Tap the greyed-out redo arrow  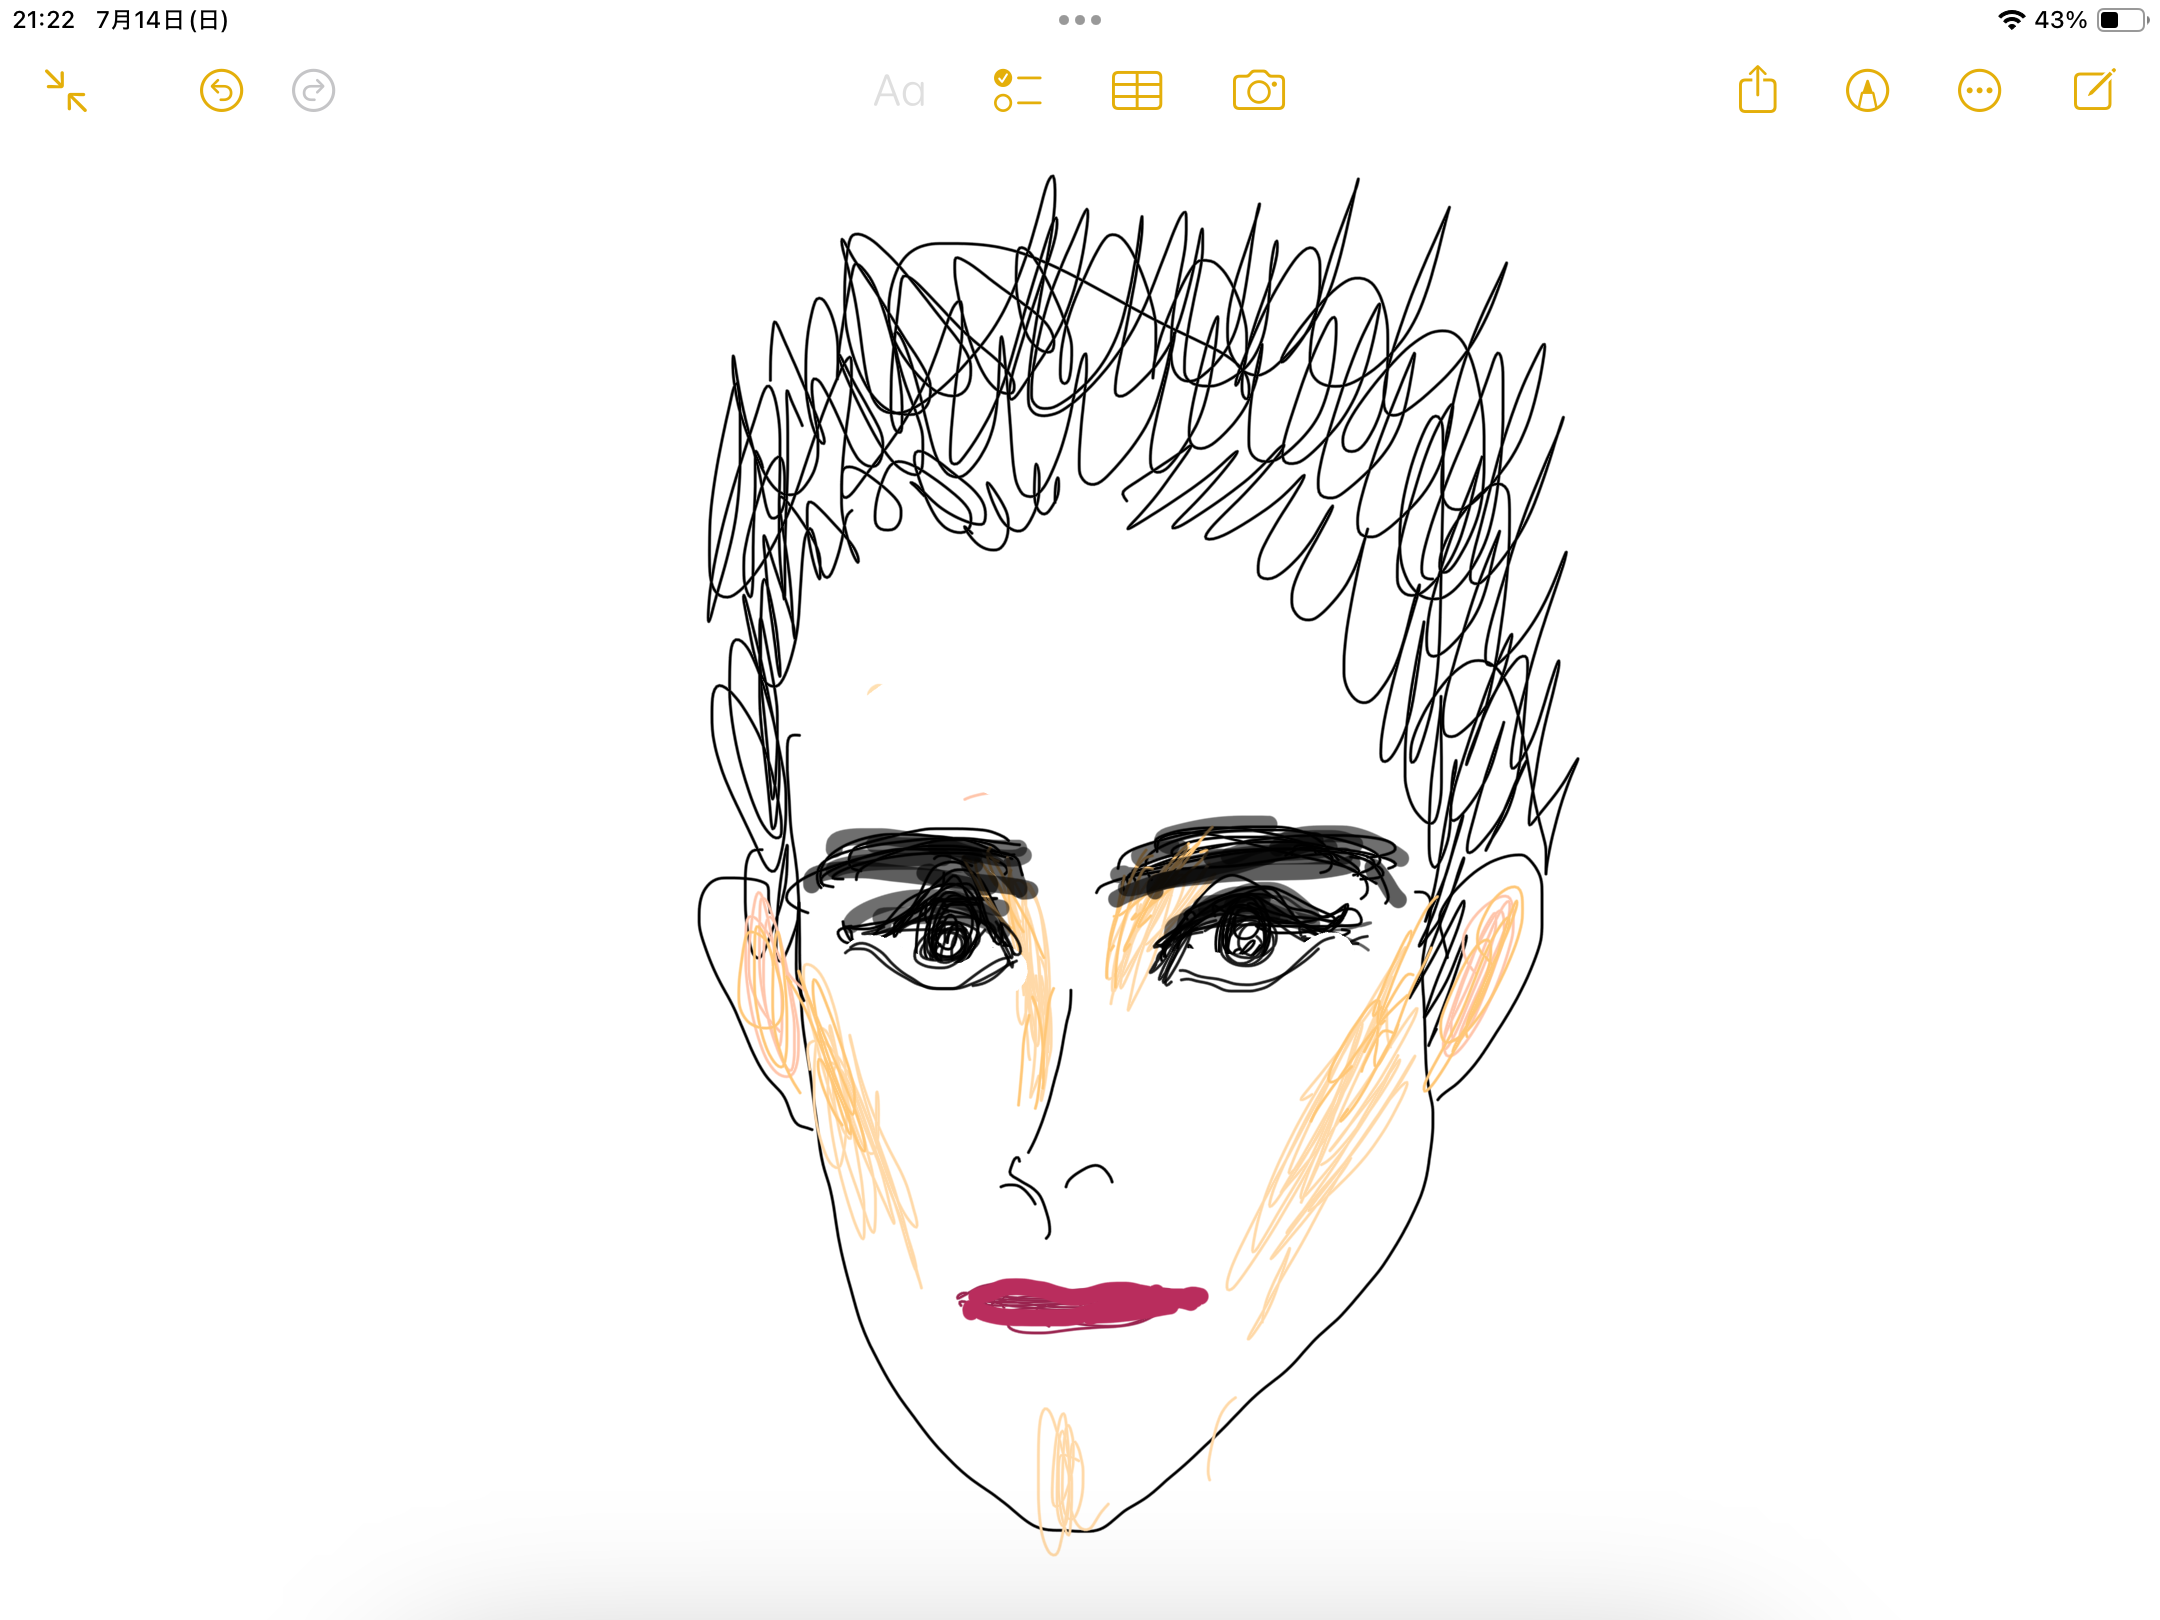point(313,91)
